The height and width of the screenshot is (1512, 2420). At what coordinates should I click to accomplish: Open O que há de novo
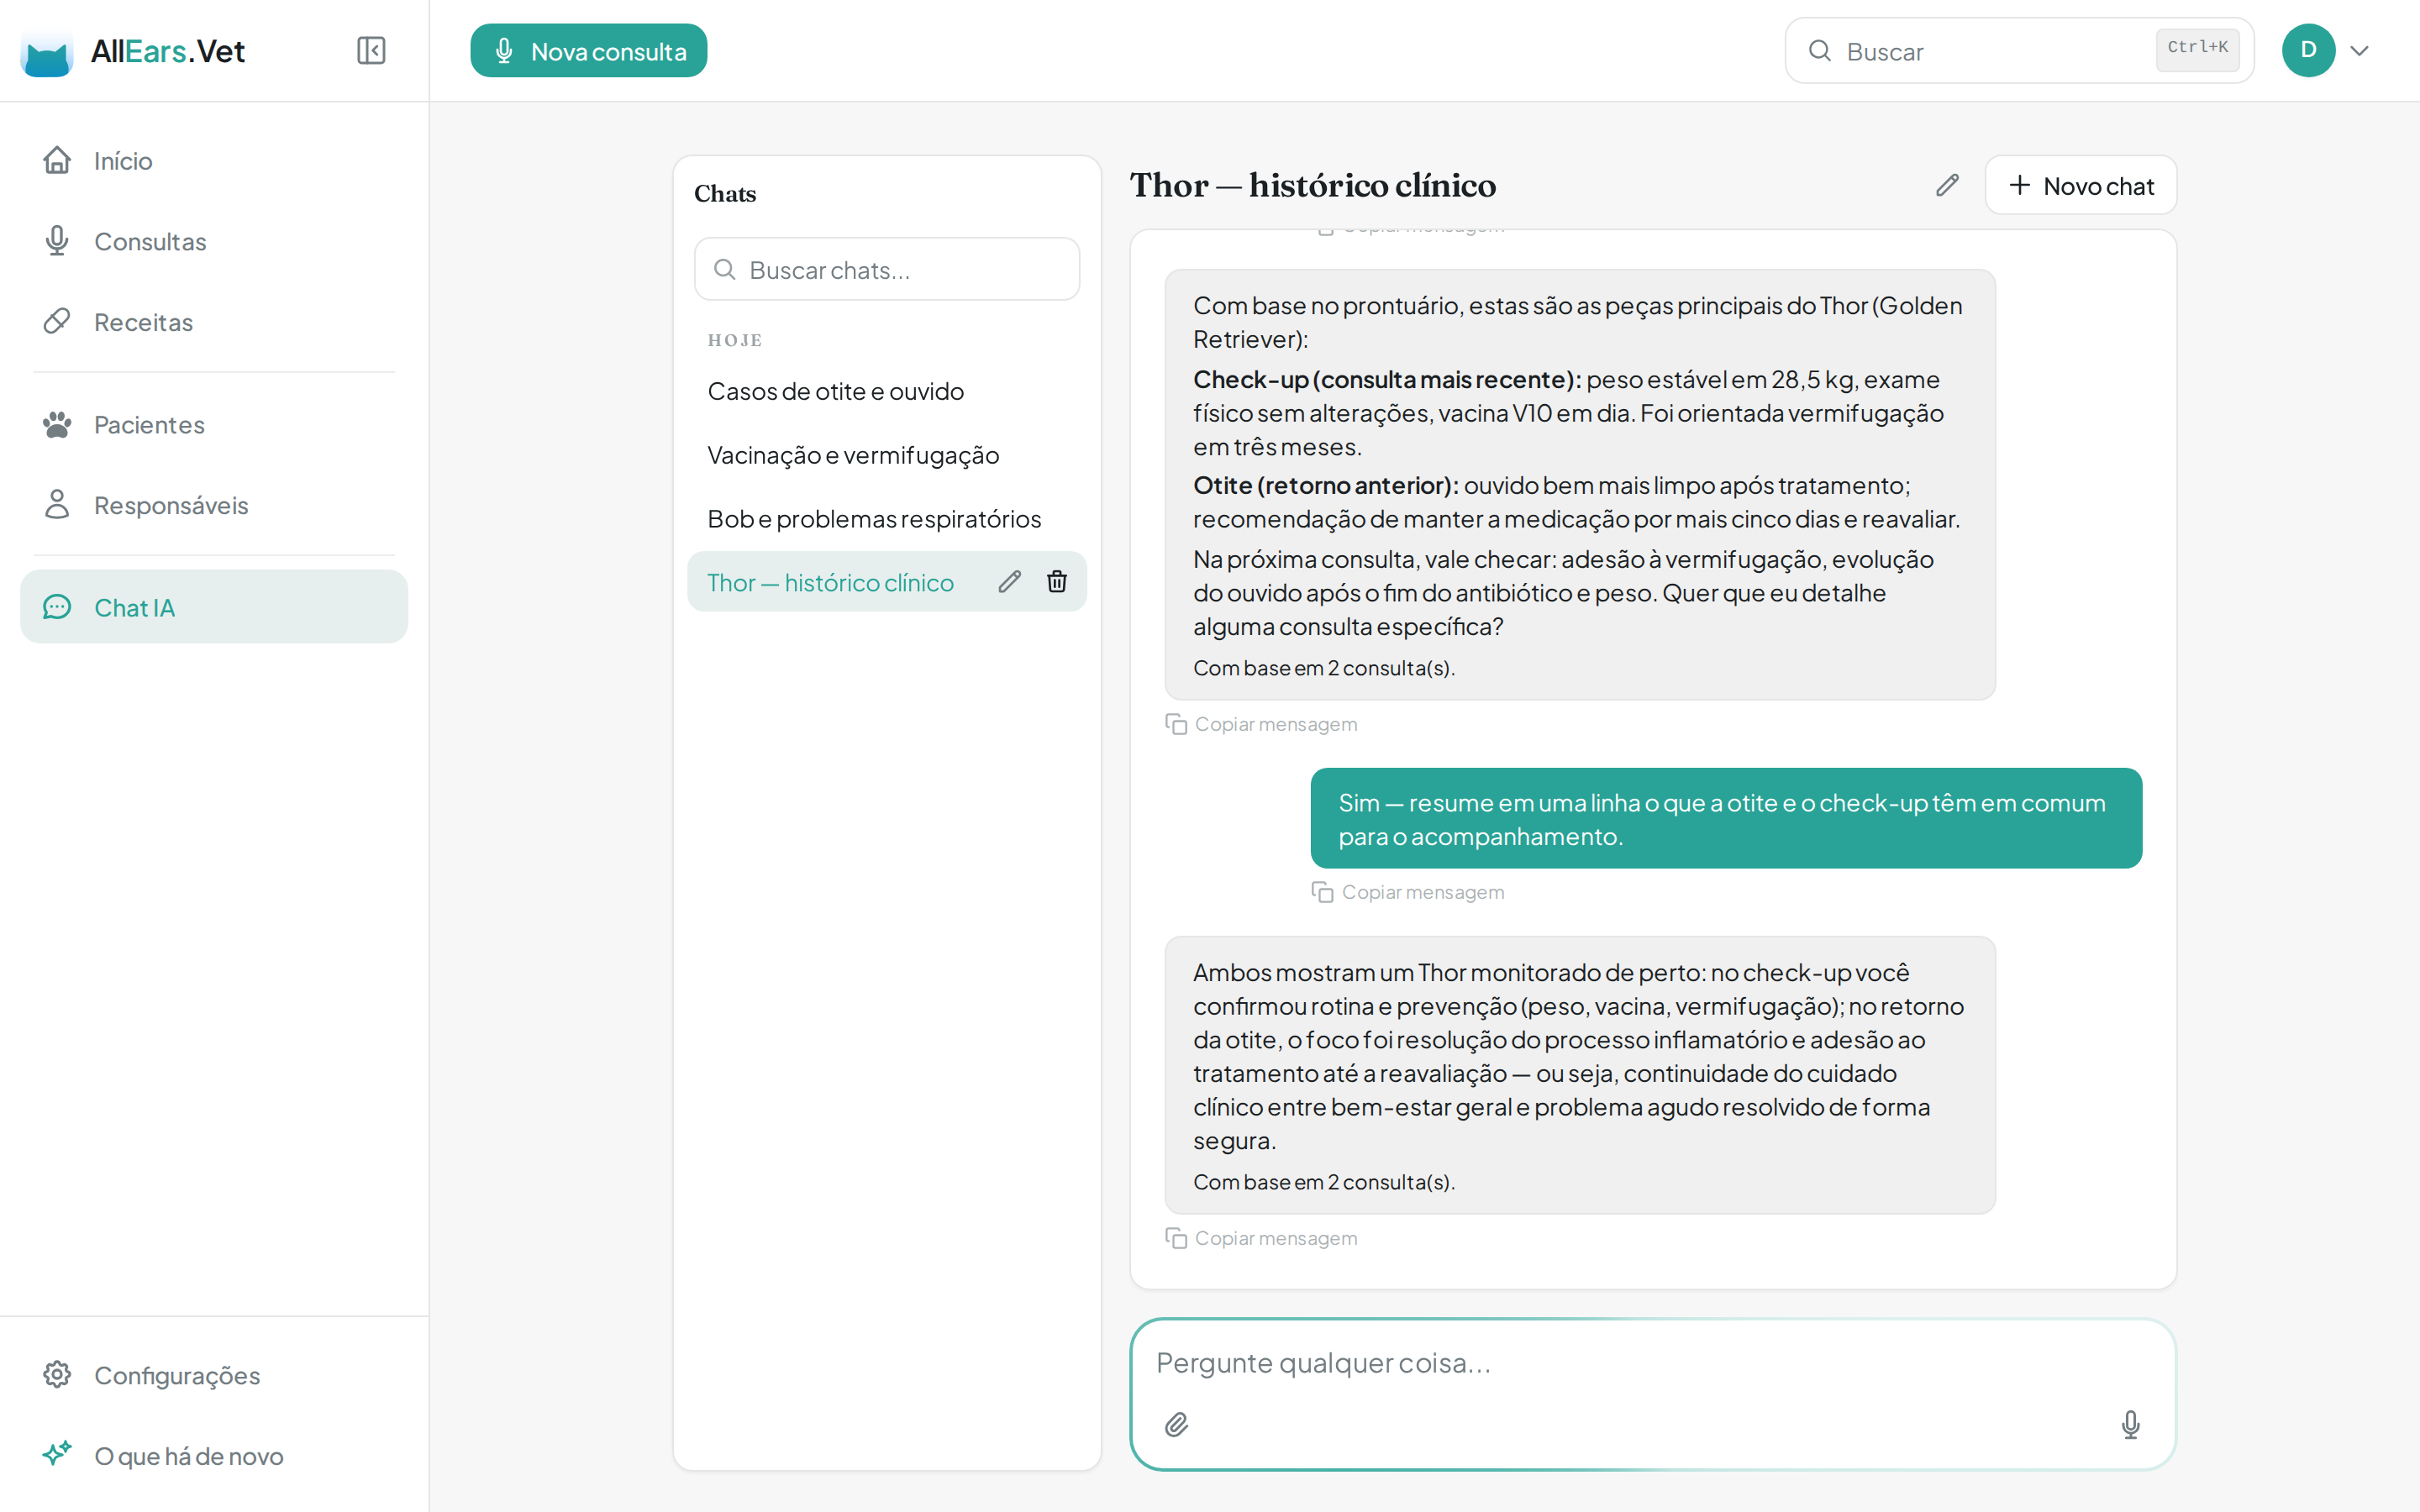point(214,1455)
